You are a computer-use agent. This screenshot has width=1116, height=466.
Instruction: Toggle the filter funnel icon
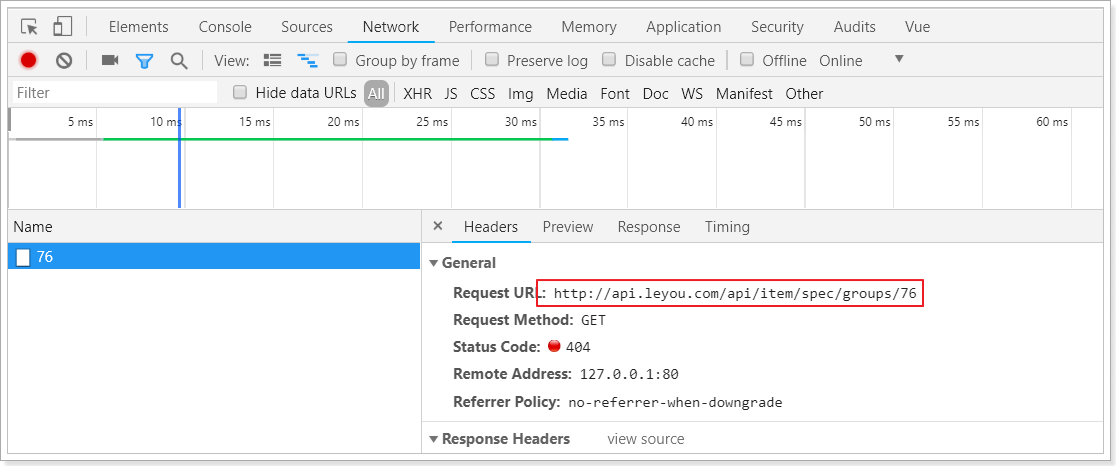pyautogui.click(x=144, y=60)
